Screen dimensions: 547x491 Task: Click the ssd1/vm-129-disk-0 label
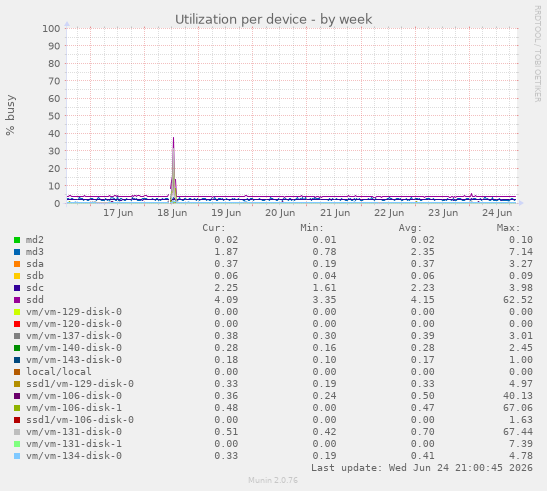[80, 384]
